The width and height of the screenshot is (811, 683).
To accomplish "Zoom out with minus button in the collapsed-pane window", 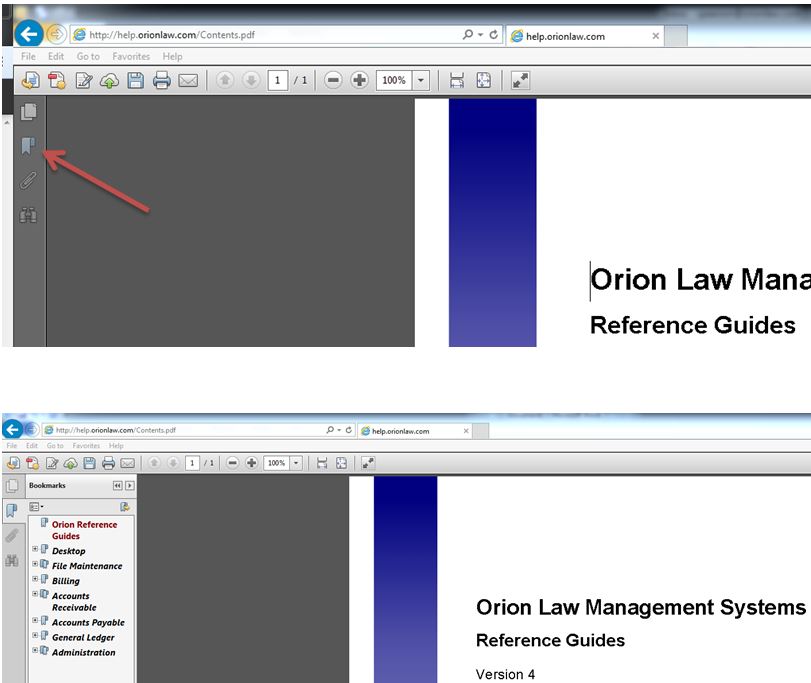I will click(x=333, y=80).
